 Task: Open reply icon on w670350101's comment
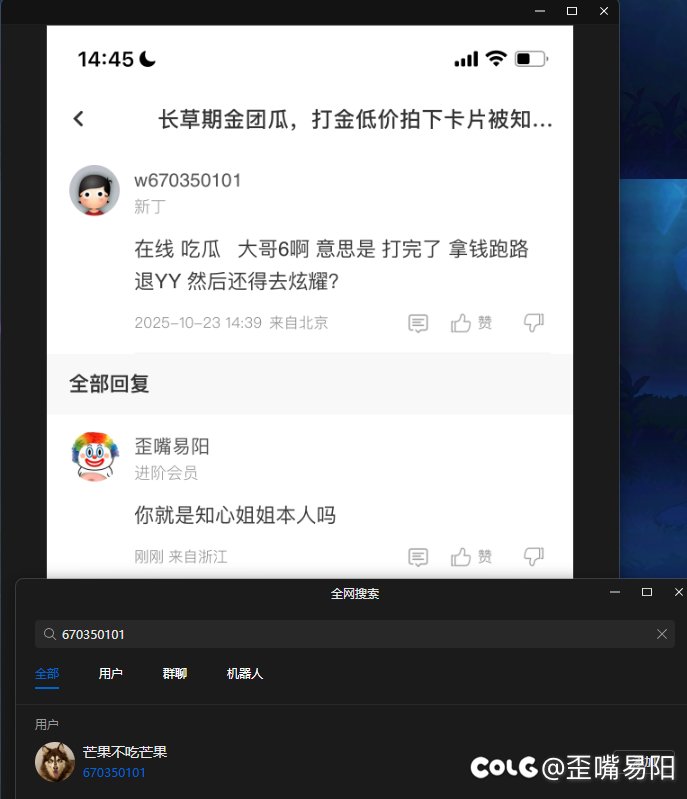point(418,323)
